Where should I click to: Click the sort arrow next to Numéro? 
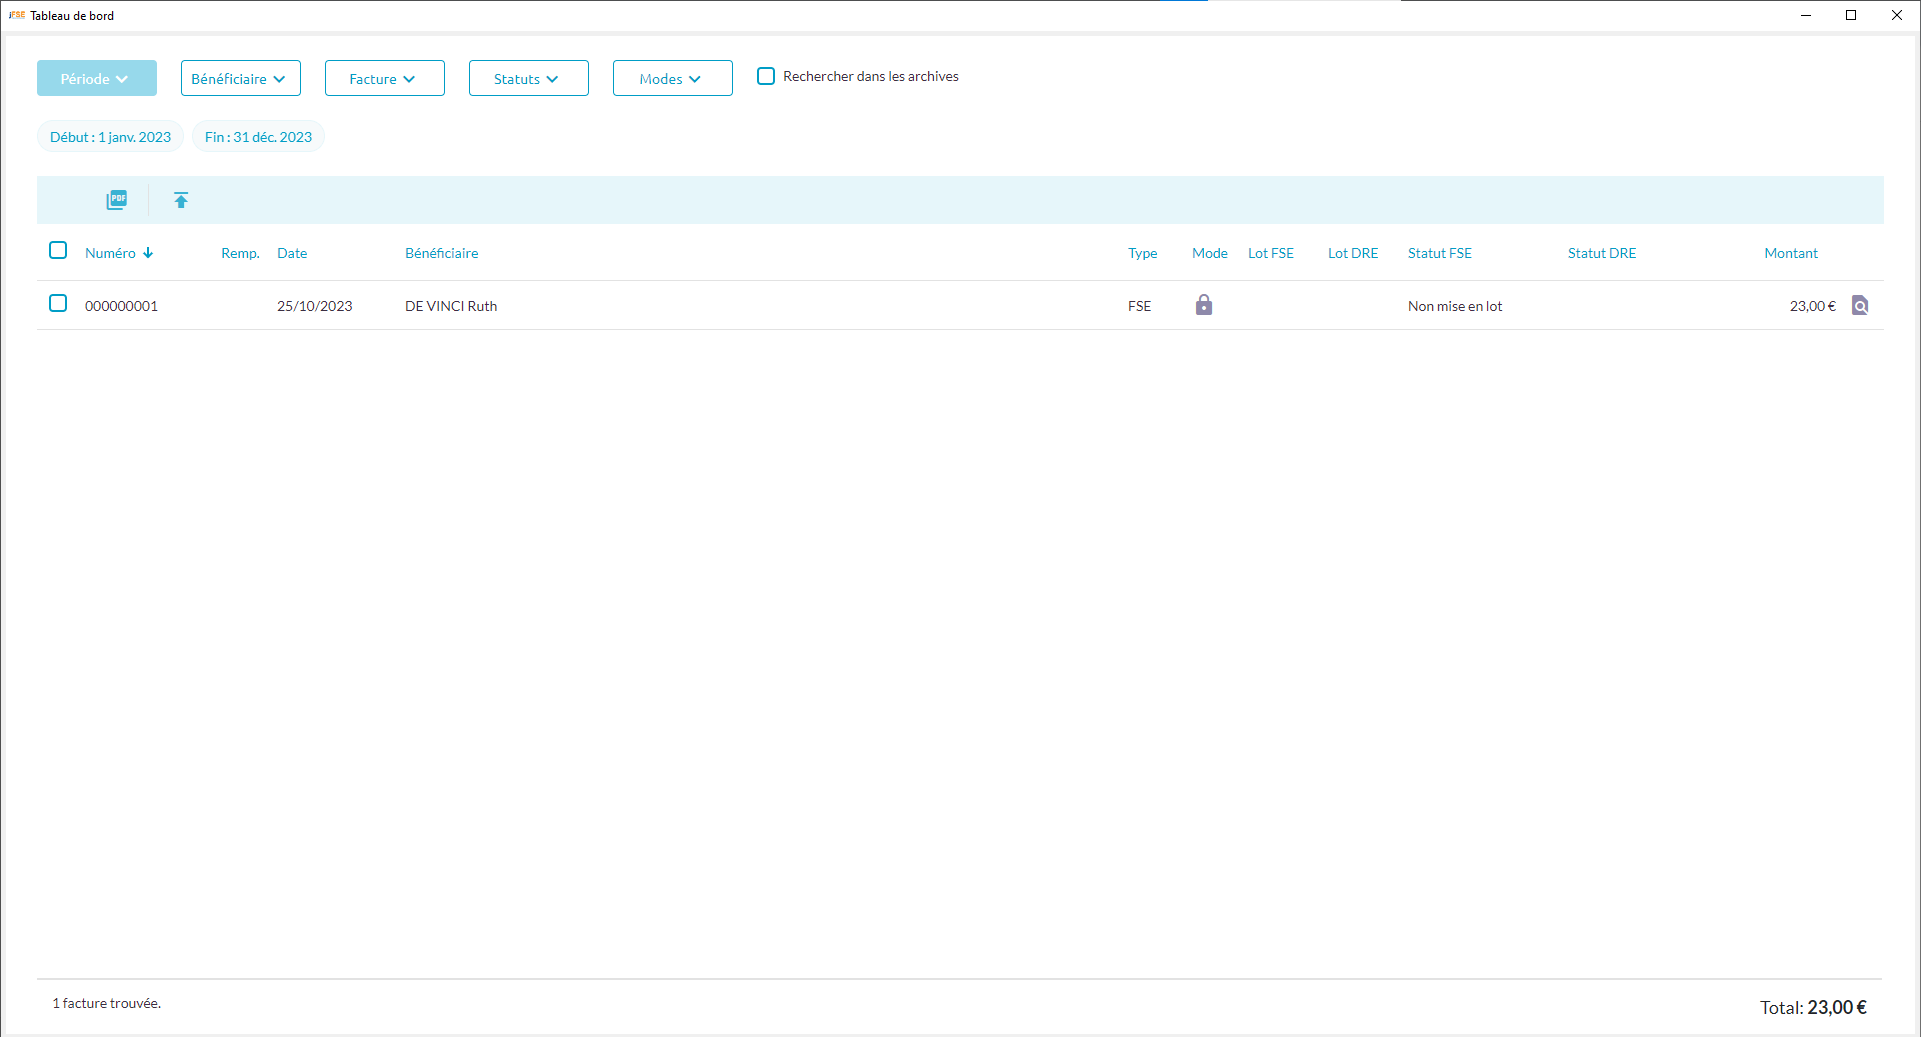click(148, 253)
